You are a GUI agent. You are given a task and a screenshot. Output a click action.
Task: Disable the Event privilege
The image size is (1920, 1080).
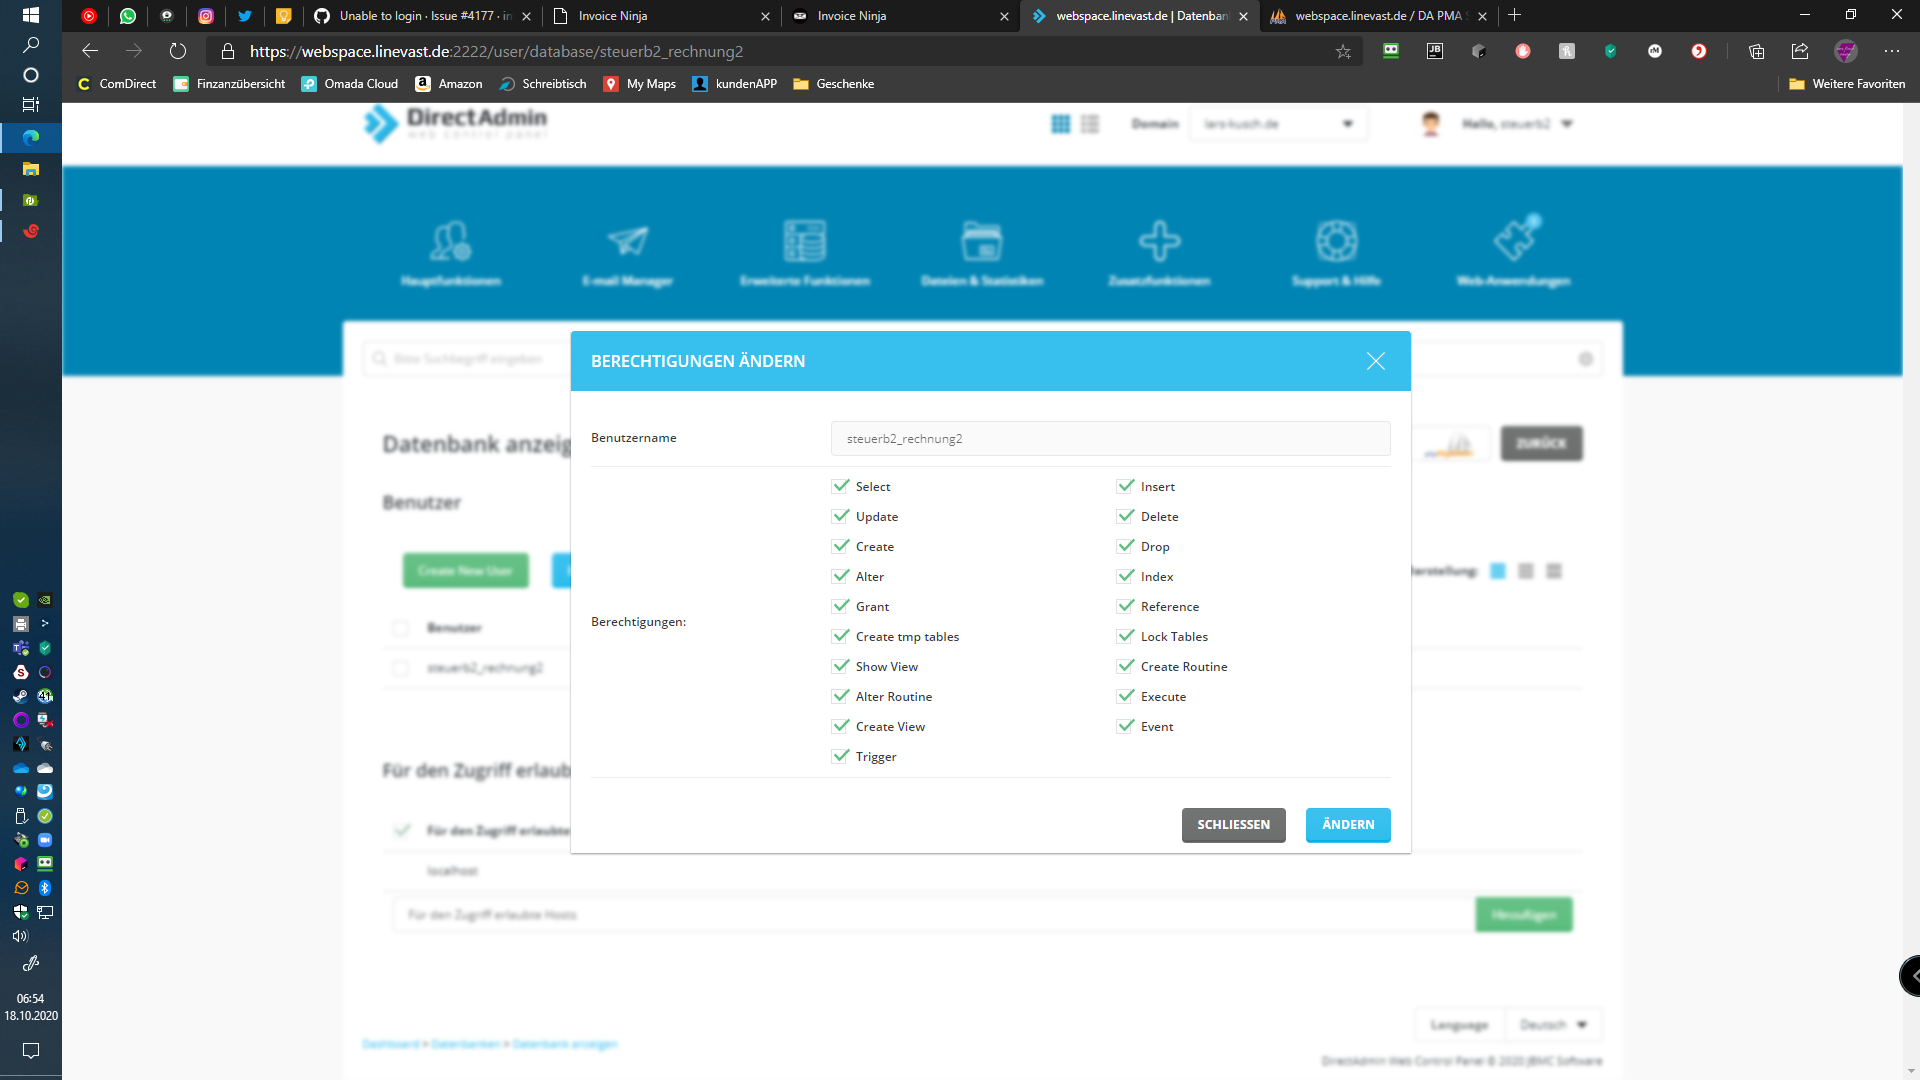(x=1125, y=726)
